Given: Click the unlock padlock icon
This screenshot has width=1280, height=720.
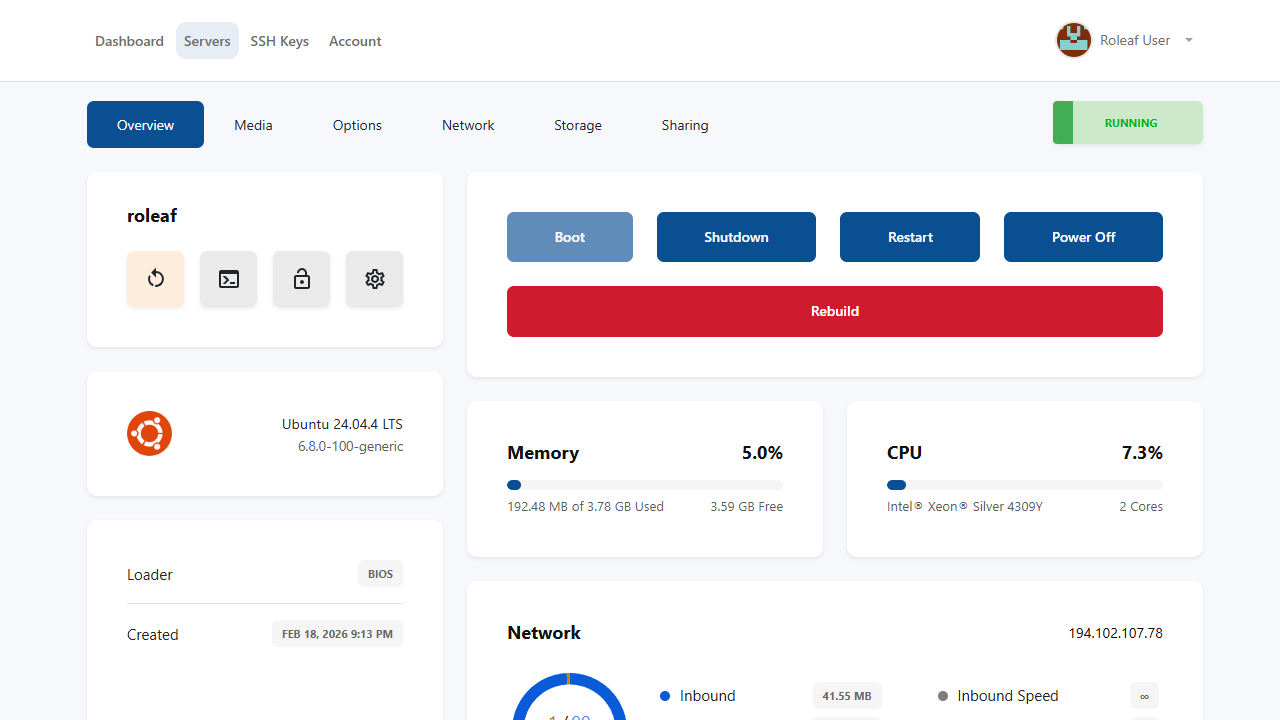Looking at the screenshot, I should pyautogui.click(x=301, y=279).
